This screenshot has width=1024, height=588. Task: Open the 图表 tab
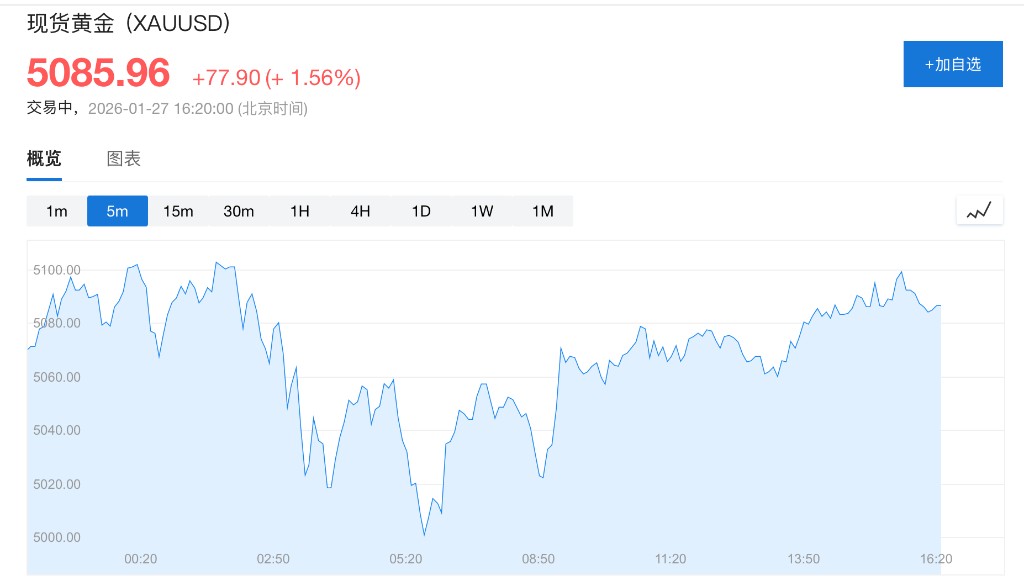[x=124, y=158]
